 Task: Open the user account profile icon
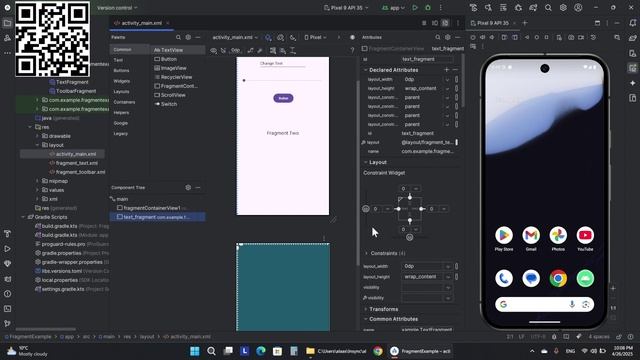578,8
